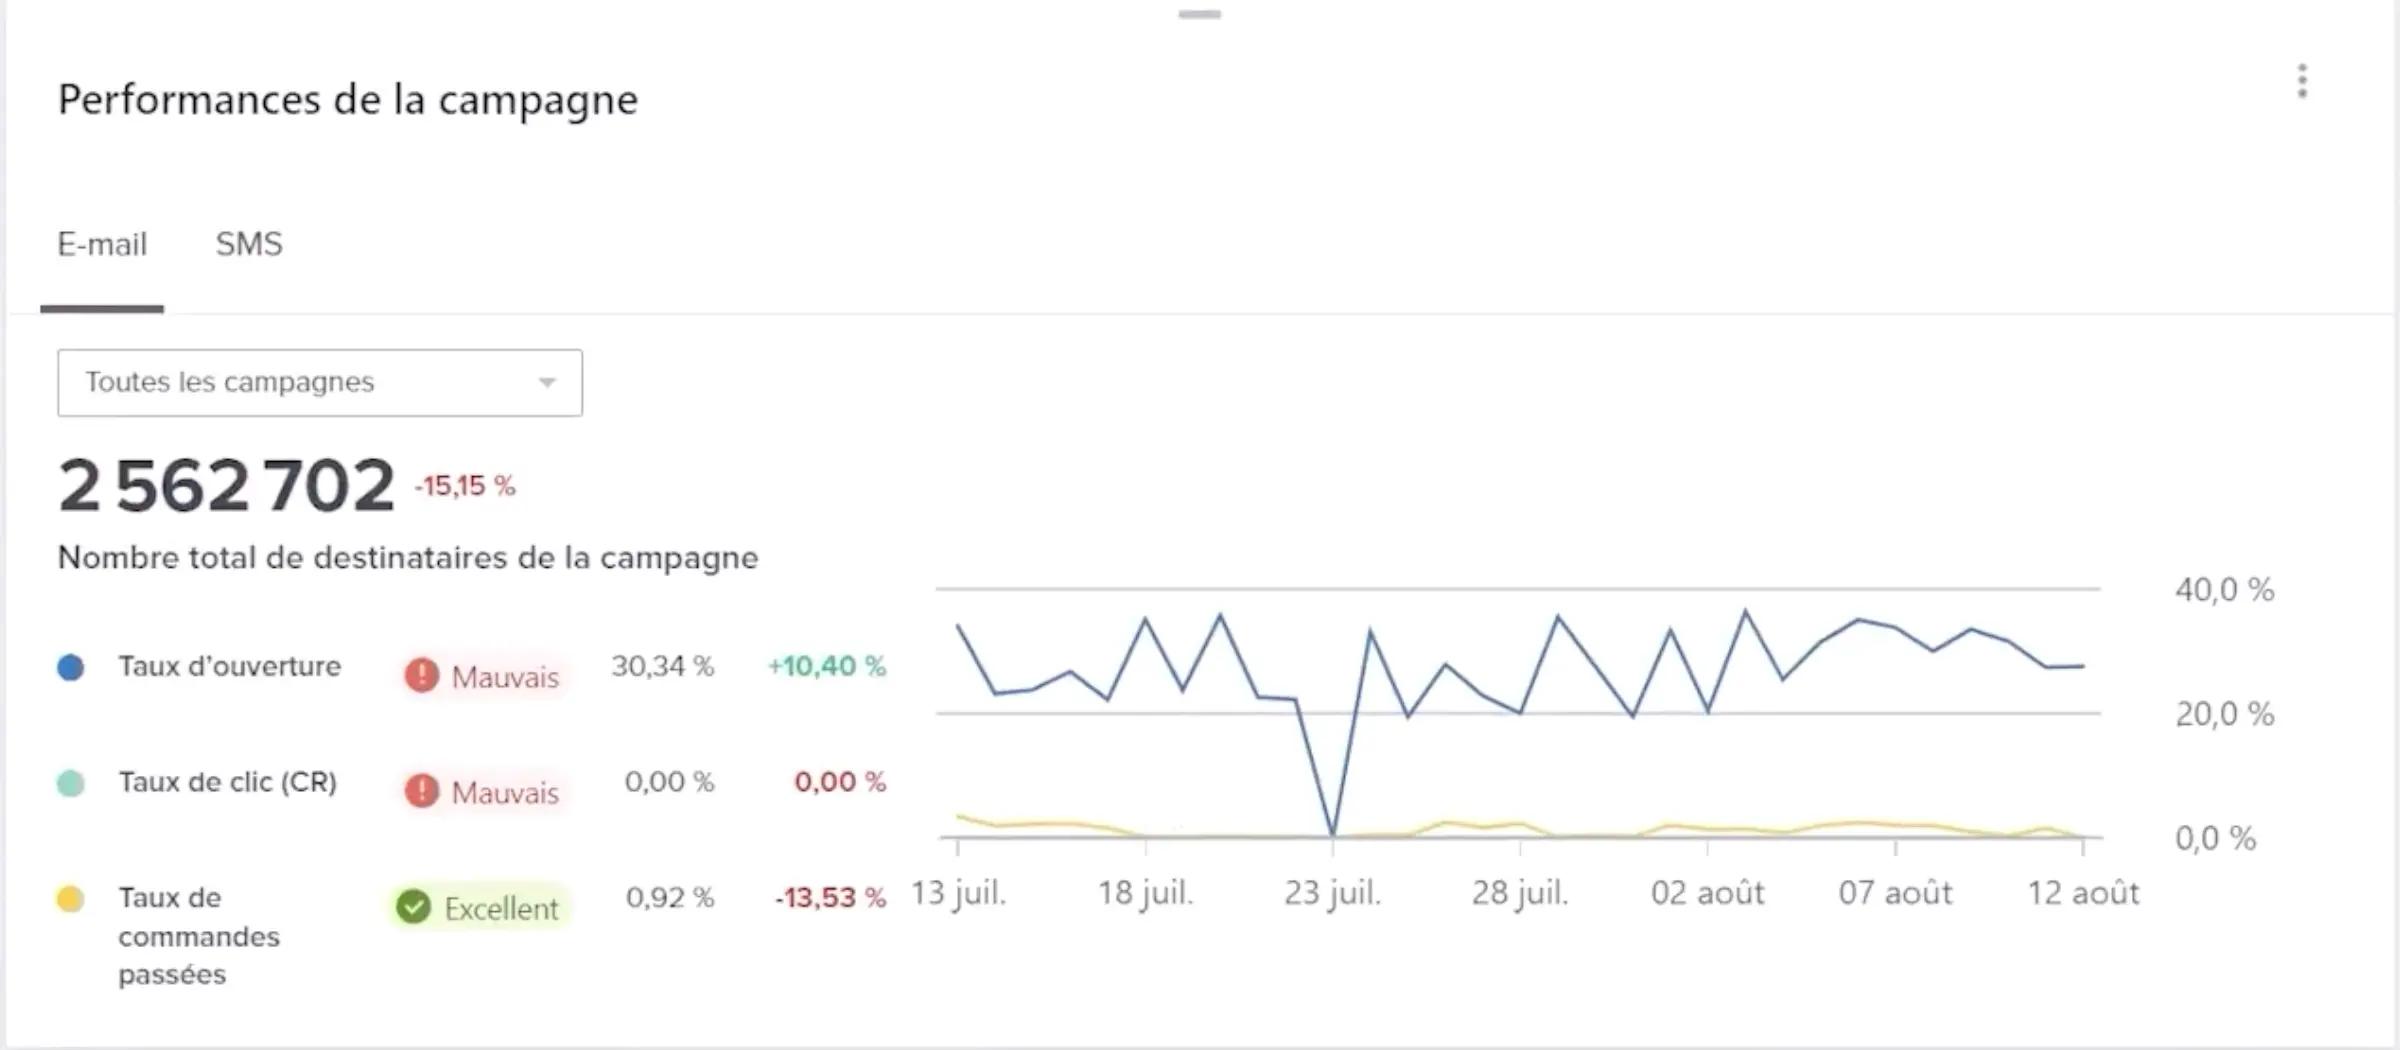
Task: Click the chart dip near 23 juil.
Action: [x=1332, y=833]
